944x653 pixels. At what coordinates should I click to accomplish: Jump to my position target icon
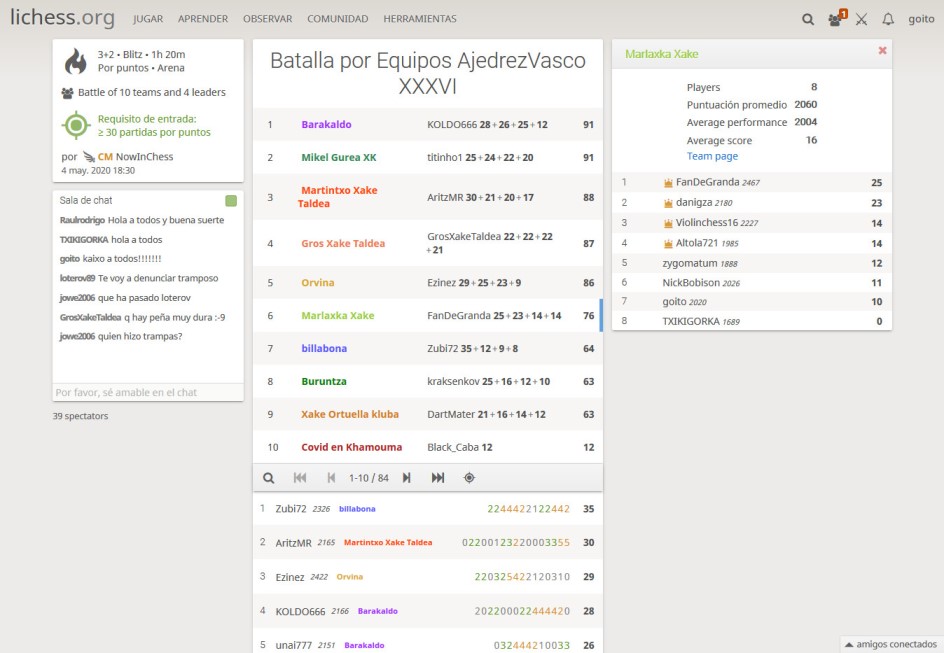point(469,478)
